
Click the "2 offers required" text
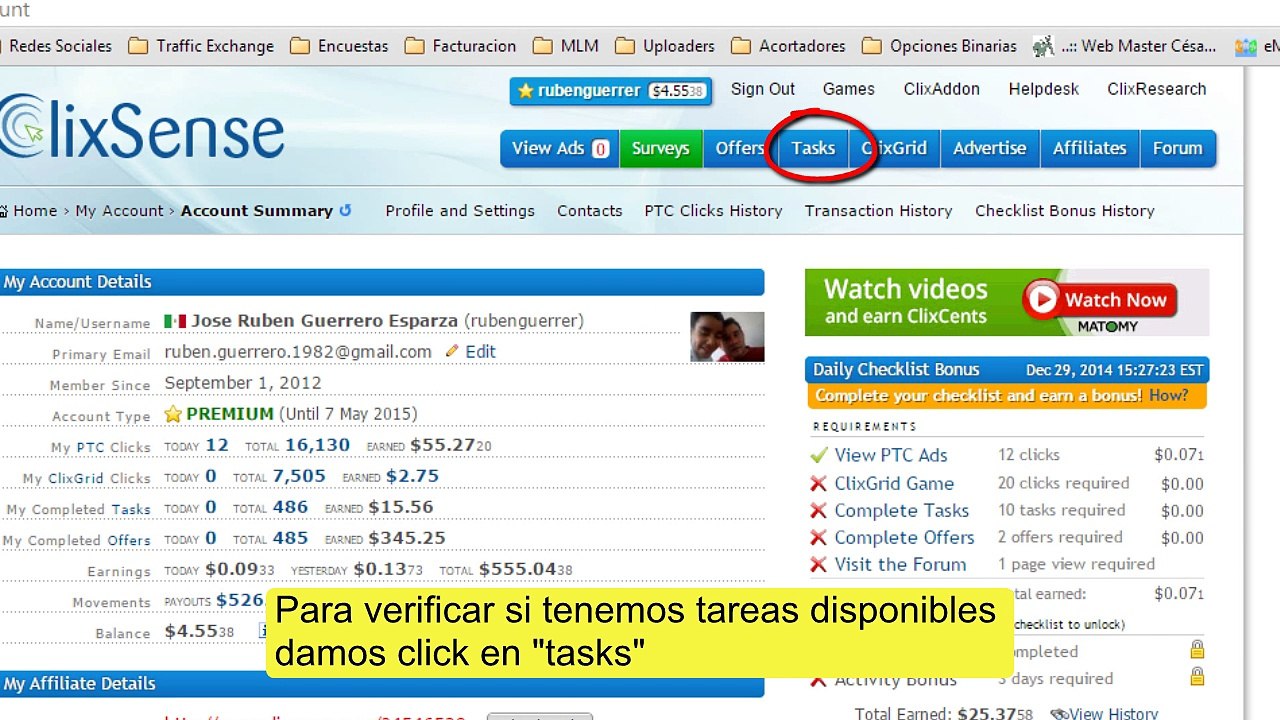[1060, 537]
